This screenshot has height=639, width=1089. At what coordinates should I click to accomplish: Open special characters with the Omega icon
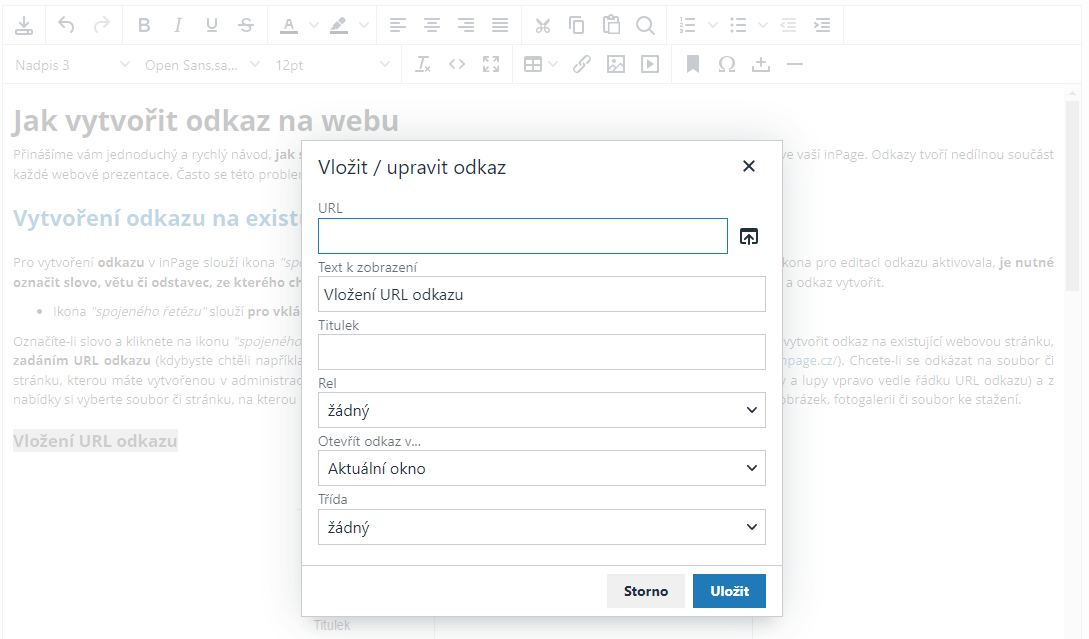727,64
